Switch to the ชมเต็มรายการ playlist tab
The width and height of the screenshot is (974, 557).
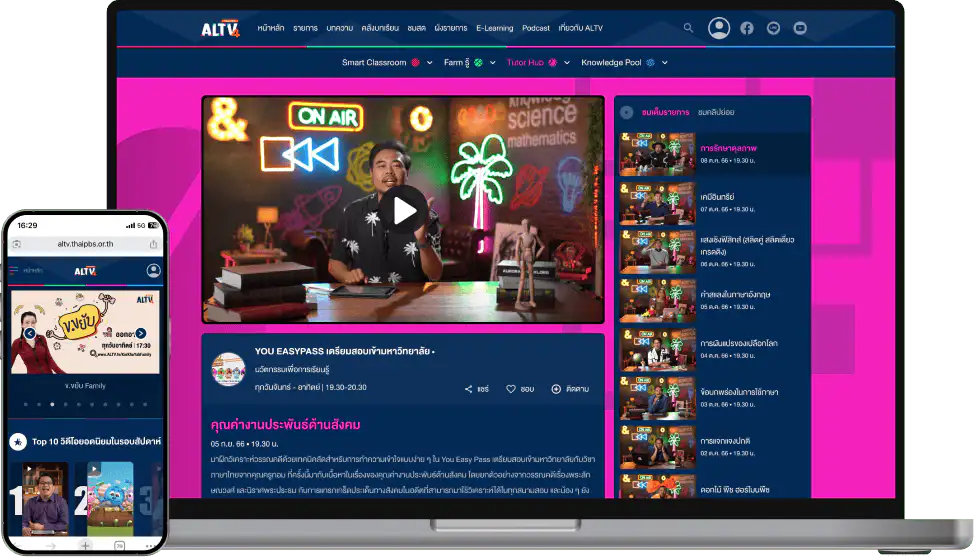tap(665, 112)
